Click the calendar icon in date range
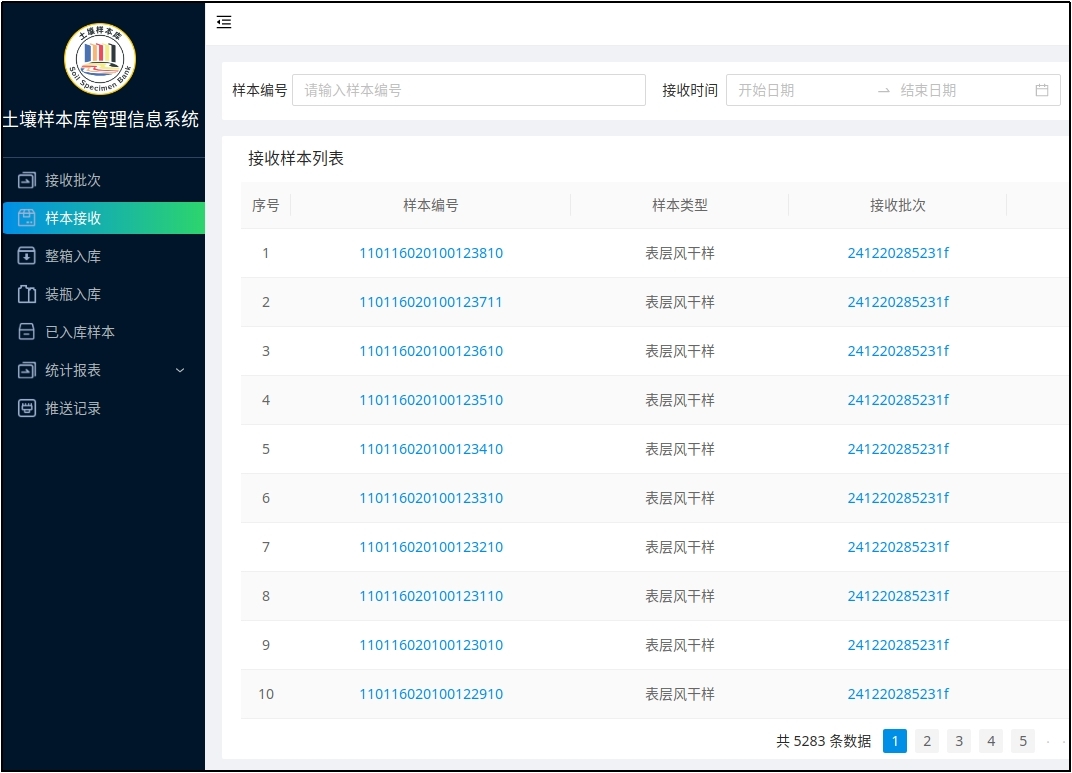 (x=1042, y=90)
